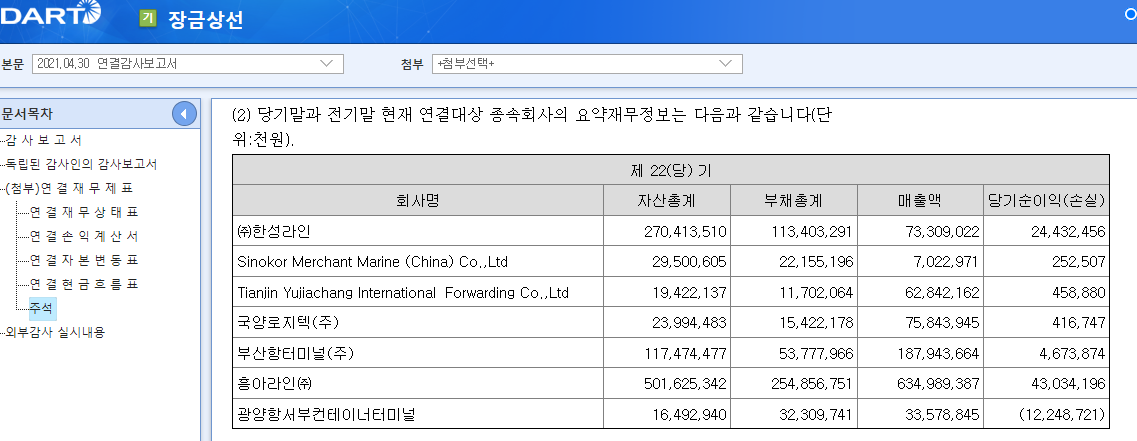The width and height of the screenshot is (1137, 441).
Task: Click the value 22,155,196
Action: (x=816, y=261)
